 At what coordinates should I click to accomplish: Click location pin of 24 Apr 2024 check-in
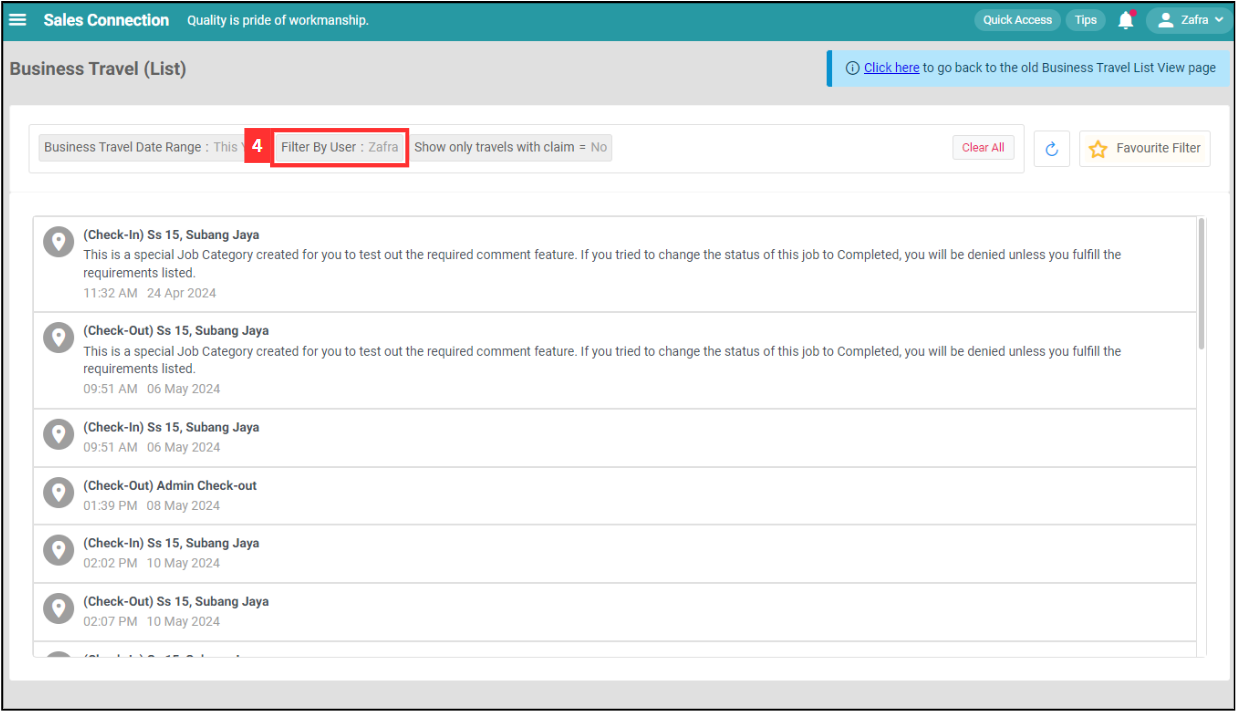(59, 241)
